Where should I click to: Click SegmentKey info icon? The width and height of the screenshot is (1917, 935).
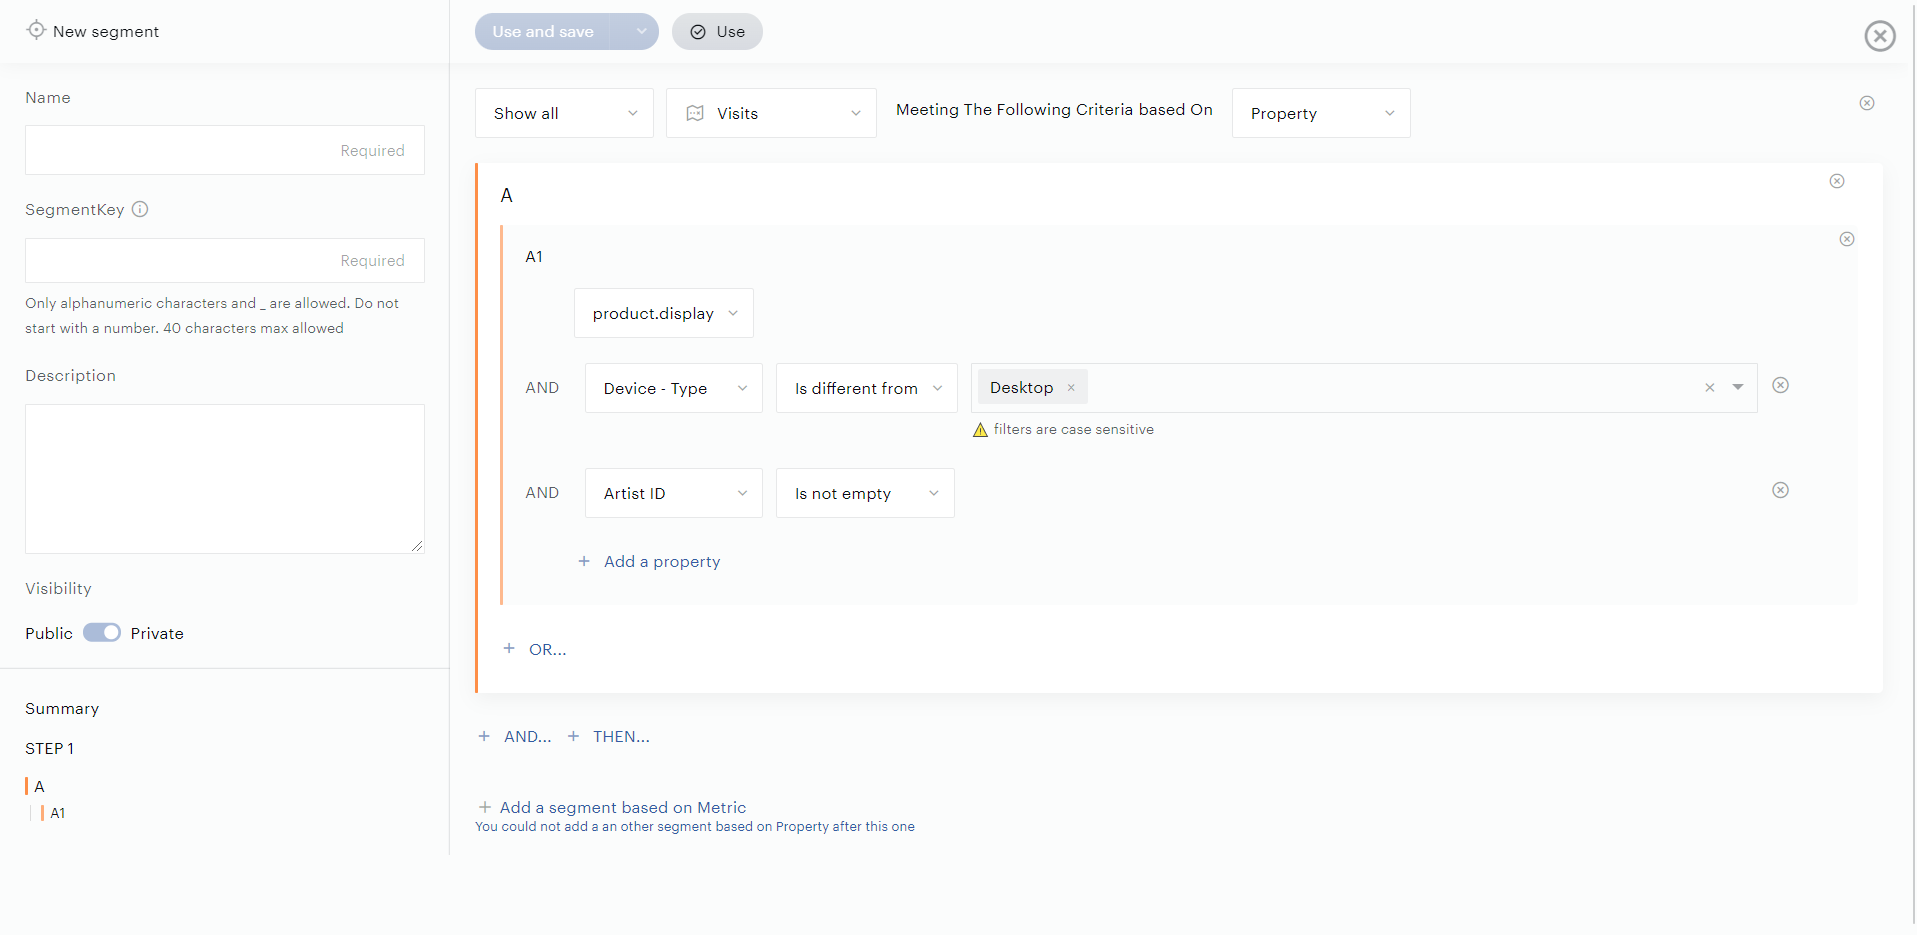140,209
